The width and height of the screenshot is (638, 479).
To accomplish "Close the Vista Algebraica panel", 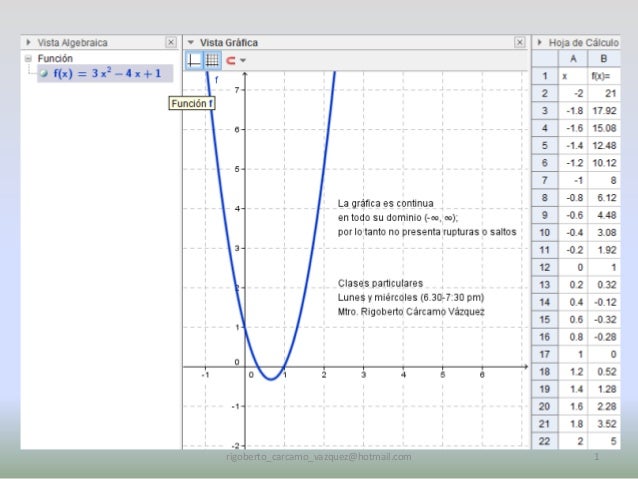I will pos(170,43).
